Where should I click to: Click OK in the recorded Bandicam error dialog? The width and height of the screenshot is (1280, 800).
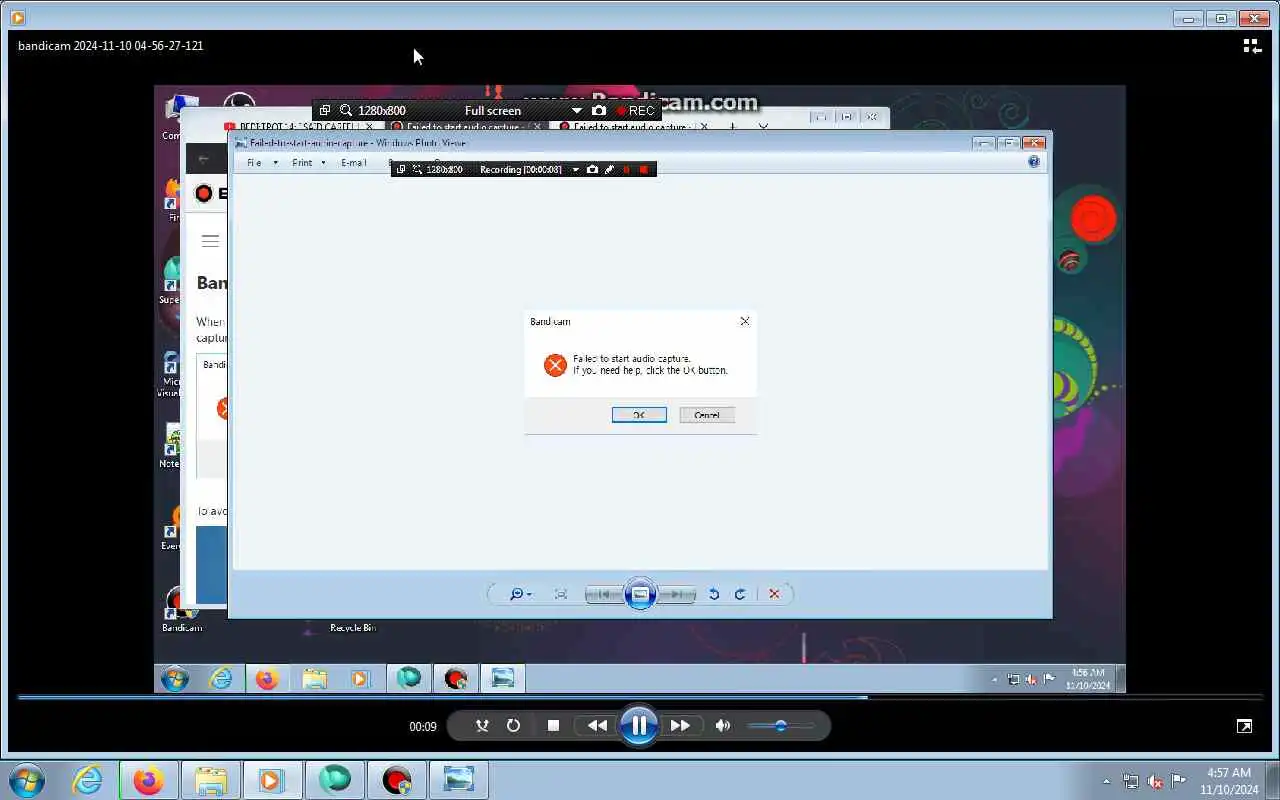(639, 415)
